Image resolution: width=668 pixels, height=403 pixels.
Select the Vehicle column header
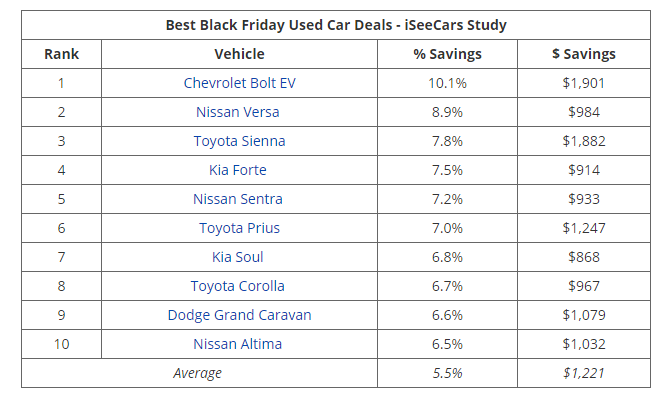coord(239,54)
